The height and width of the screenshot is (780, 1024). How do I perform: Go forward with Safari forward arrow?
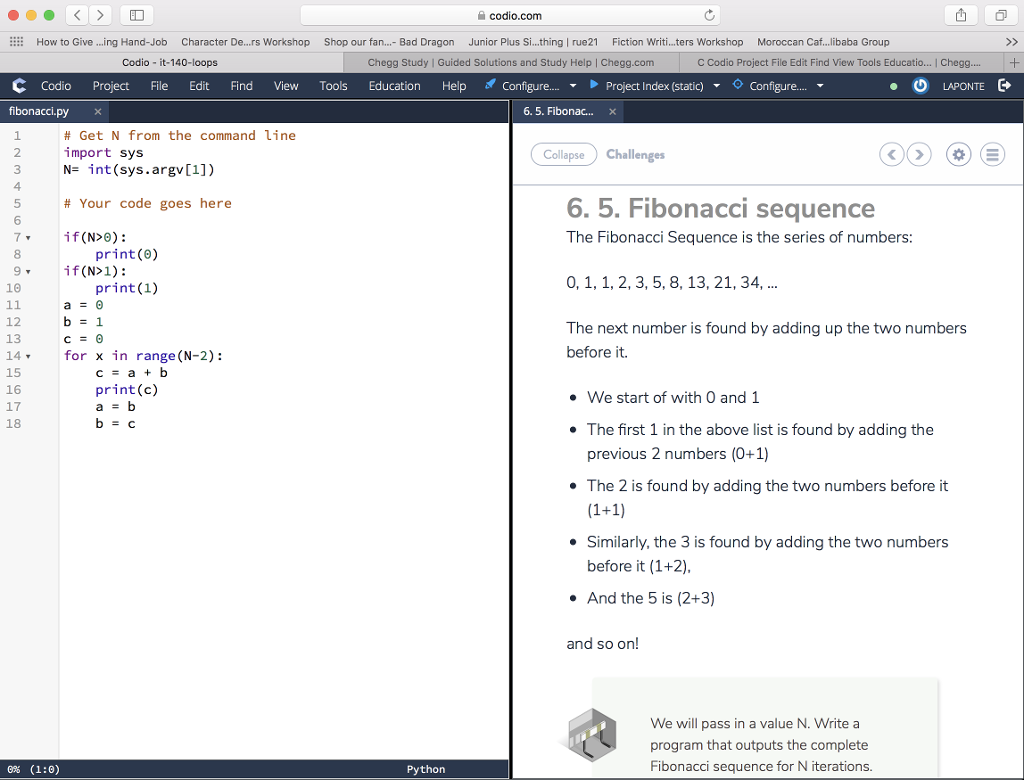[x=100, y=14]
